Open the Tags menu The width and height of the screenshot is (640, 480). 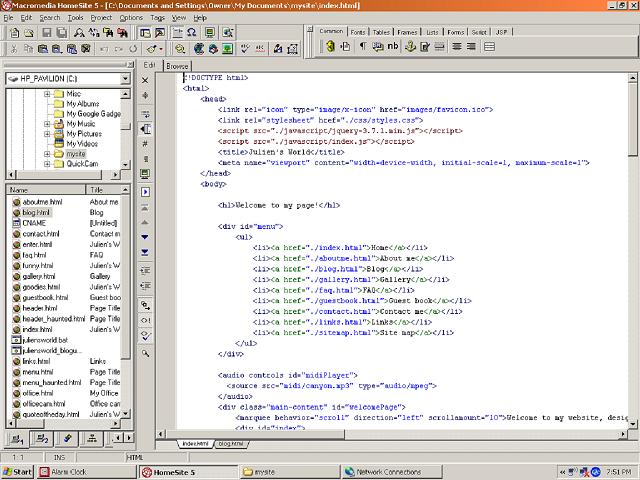[158, 18]
